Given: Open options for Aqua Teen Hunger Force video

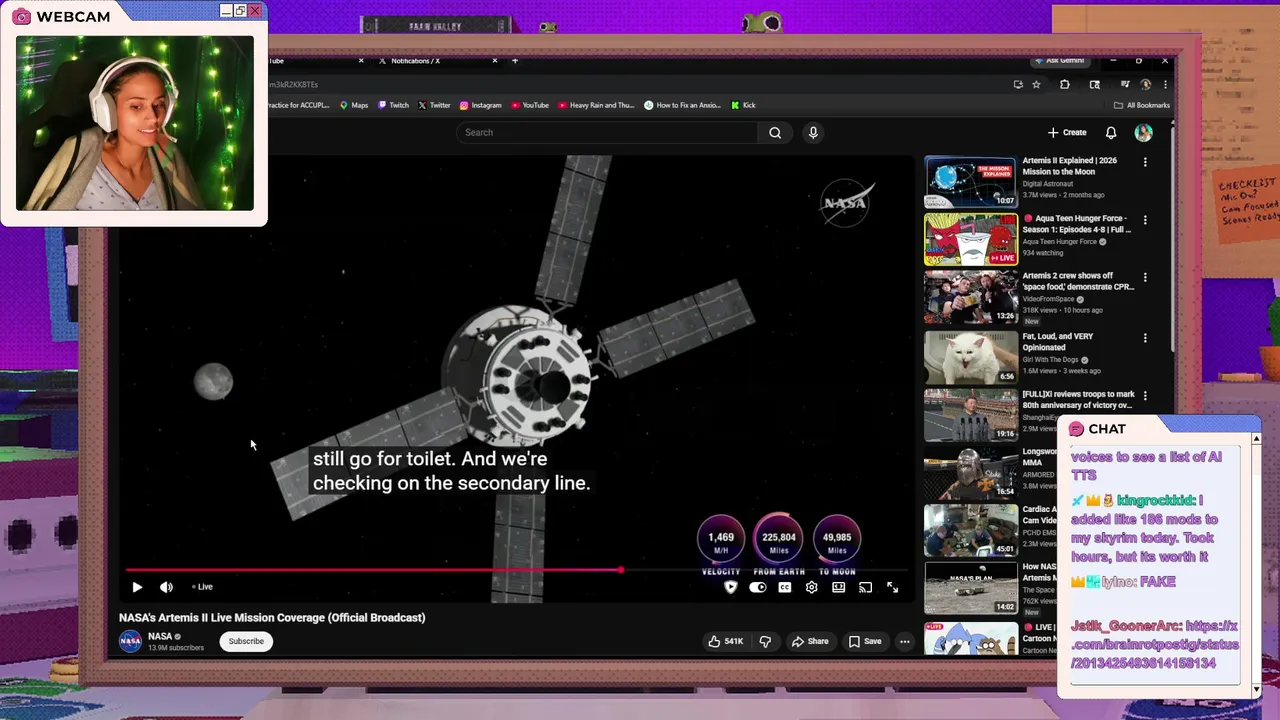Looking at the screenshot, I should point(1145,220).
